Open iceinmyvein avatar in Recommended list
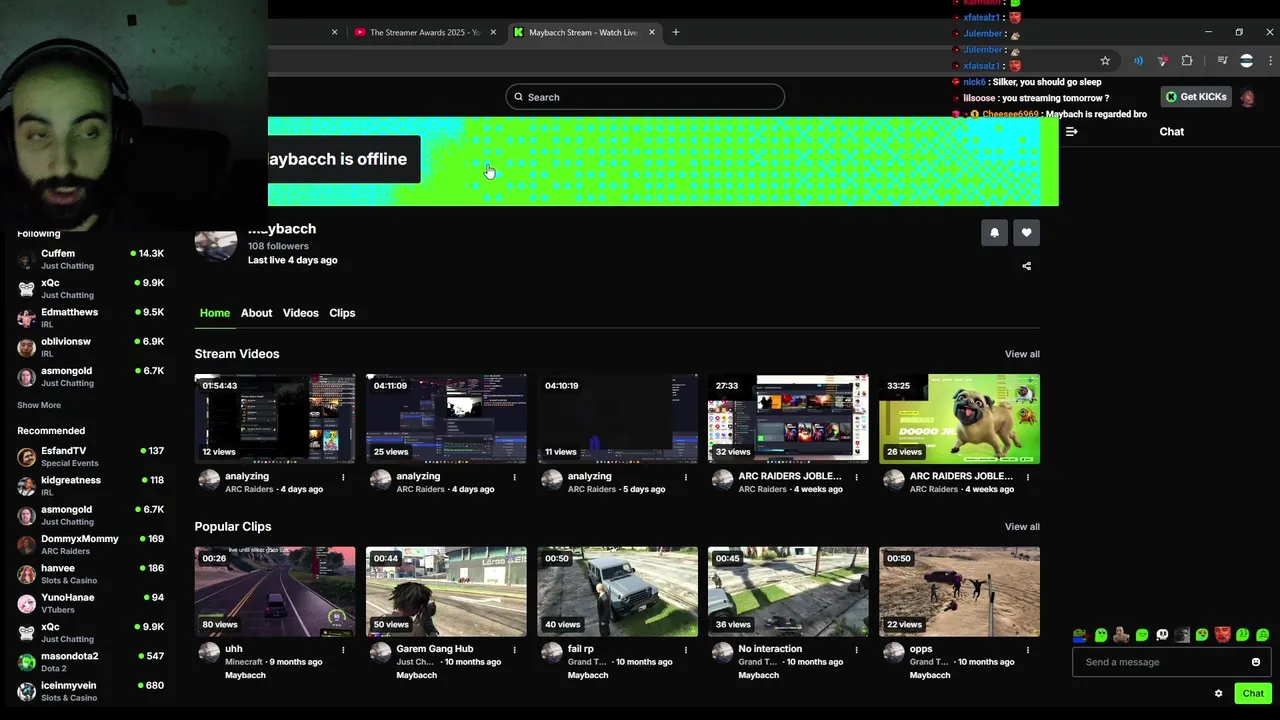Viewport: 1280px width, 720px height. point(27,691)
